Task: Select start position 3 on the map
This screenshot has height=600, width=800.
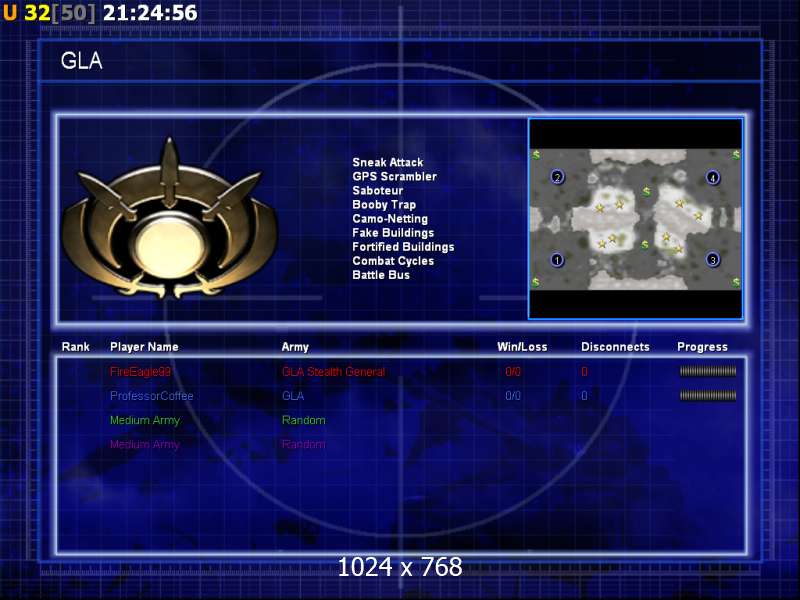Action: click(x=713, y=260)
